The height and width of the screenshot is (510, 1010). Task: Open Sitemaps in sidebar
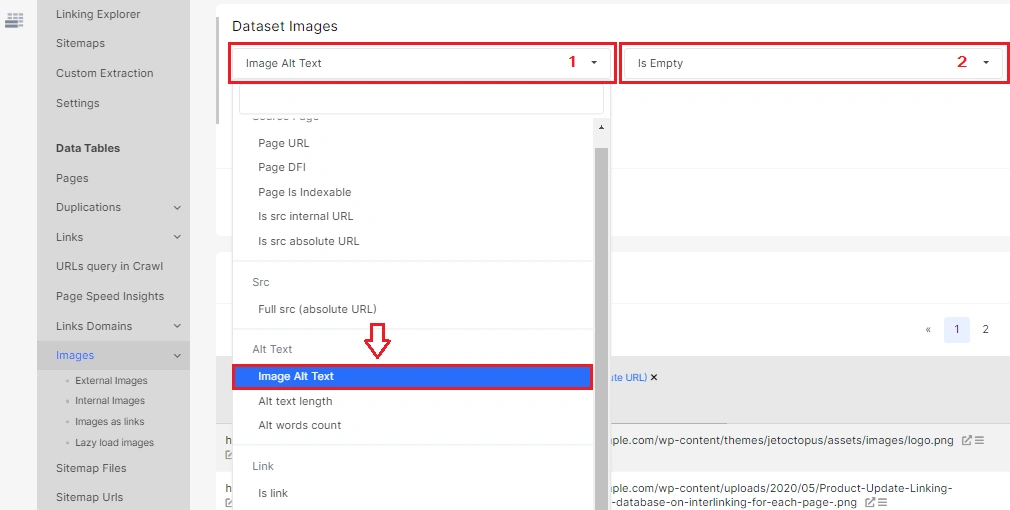point(81,43)
